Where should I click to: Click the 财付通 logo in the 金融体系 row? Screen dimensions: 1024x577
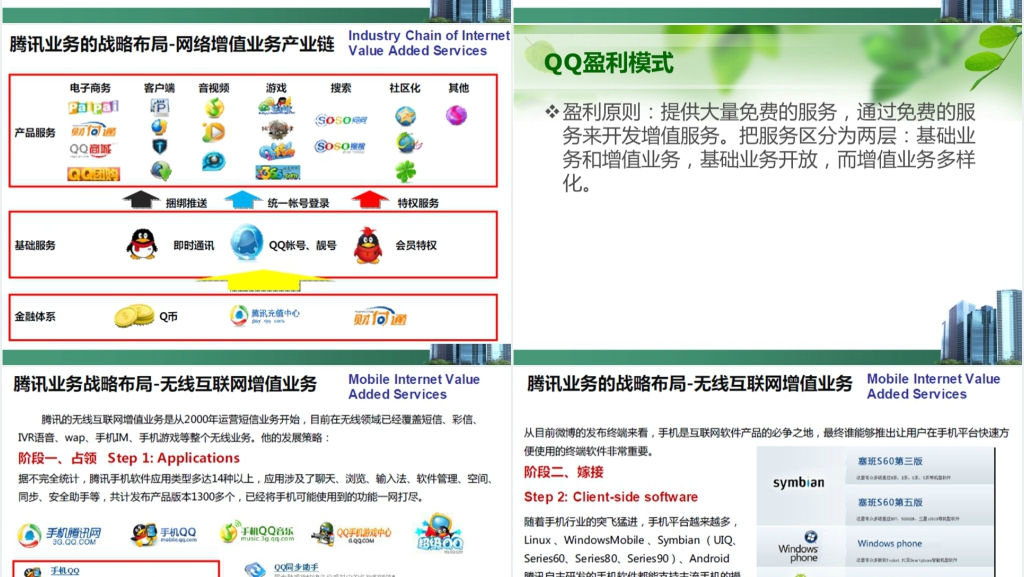coord(380,317)
